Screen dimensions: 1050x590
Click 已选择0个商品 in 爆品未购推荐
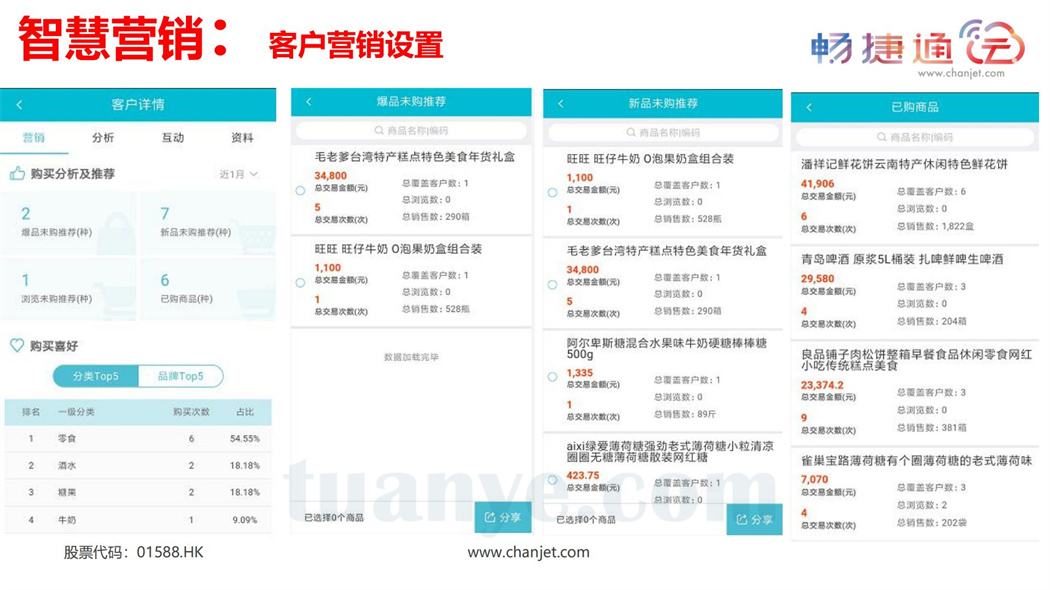click(334, 518)
